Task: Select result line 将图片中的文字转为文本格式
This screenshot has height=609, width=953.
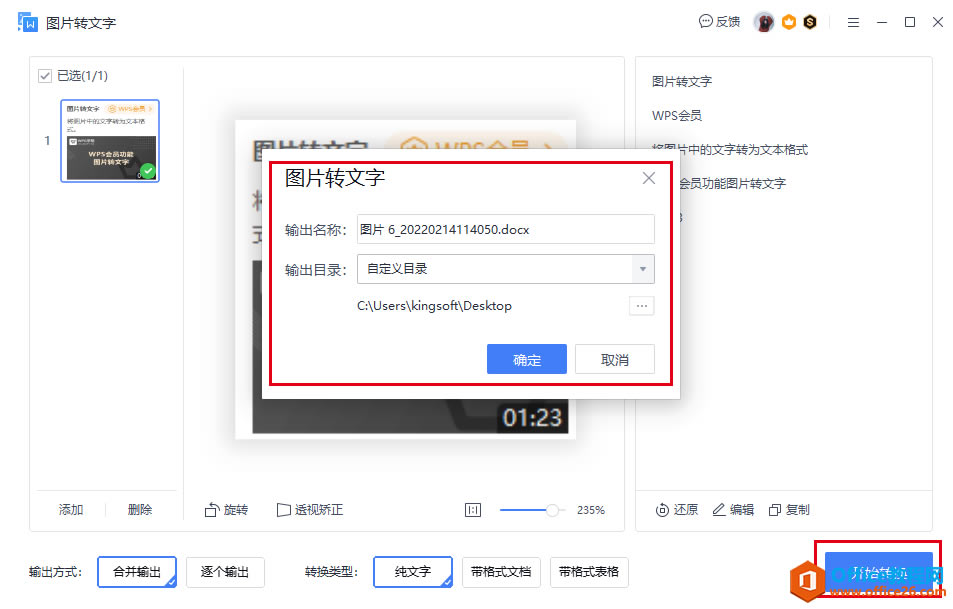Action: 729,150
